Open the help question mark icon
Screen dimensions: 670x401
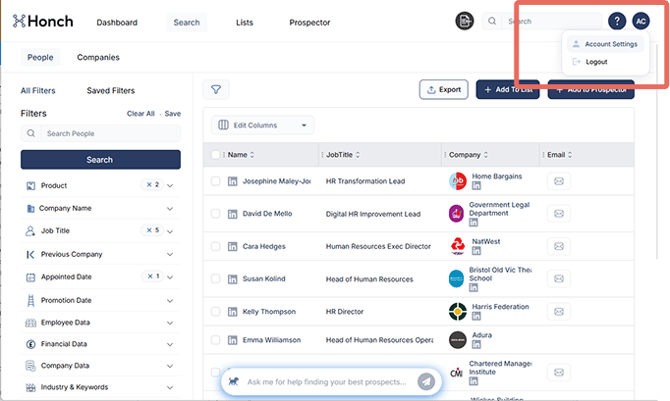[x=617, y=21]
